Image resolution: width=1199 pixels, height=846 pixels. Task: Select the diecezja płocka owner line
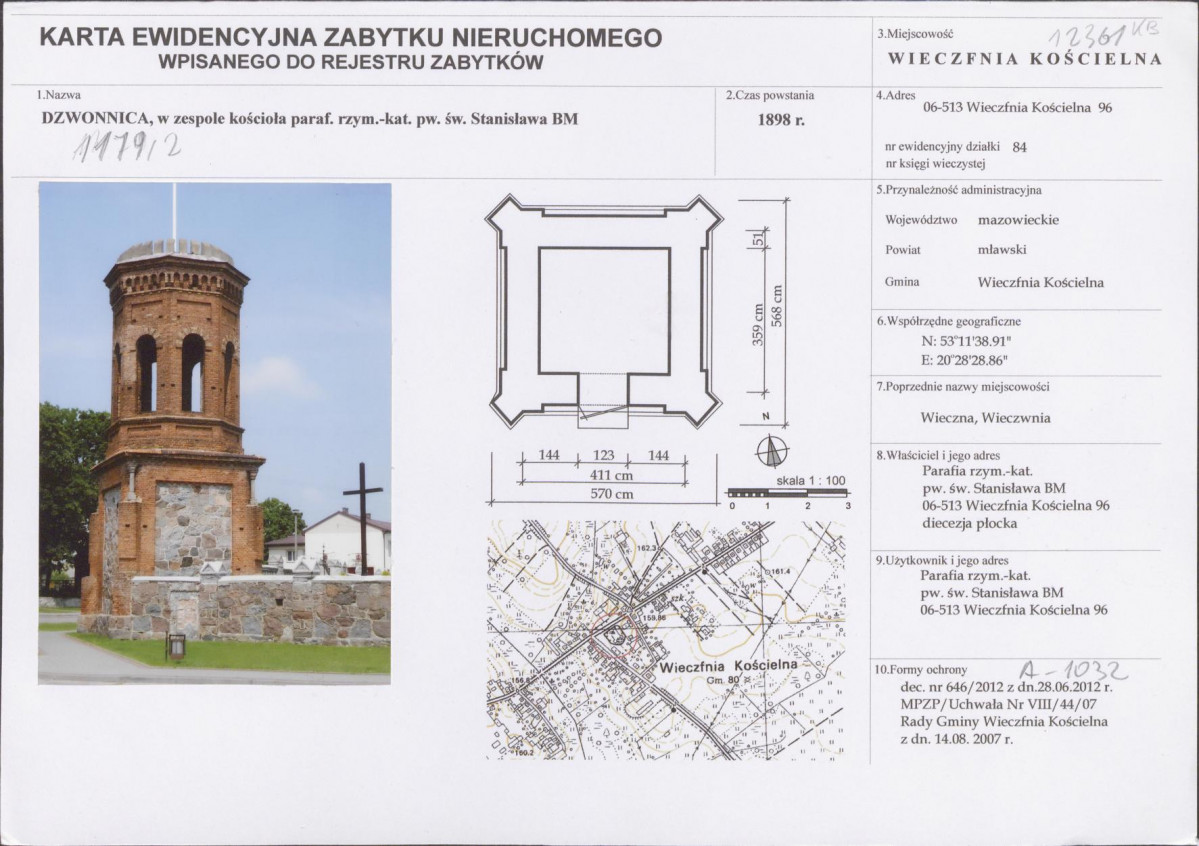(970, 523)
